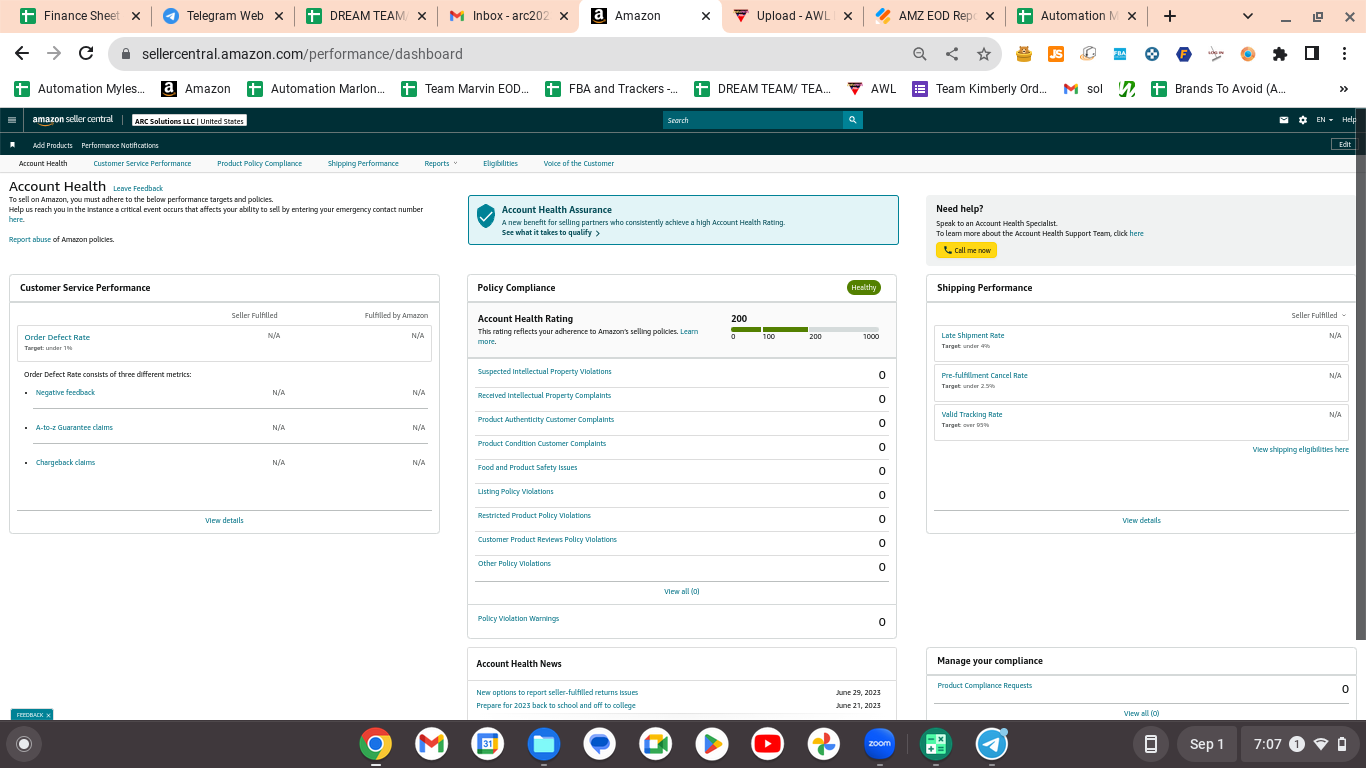Go to the Shipping Performance tab
Screen dimensions: 1366x768
coord(363,163)
